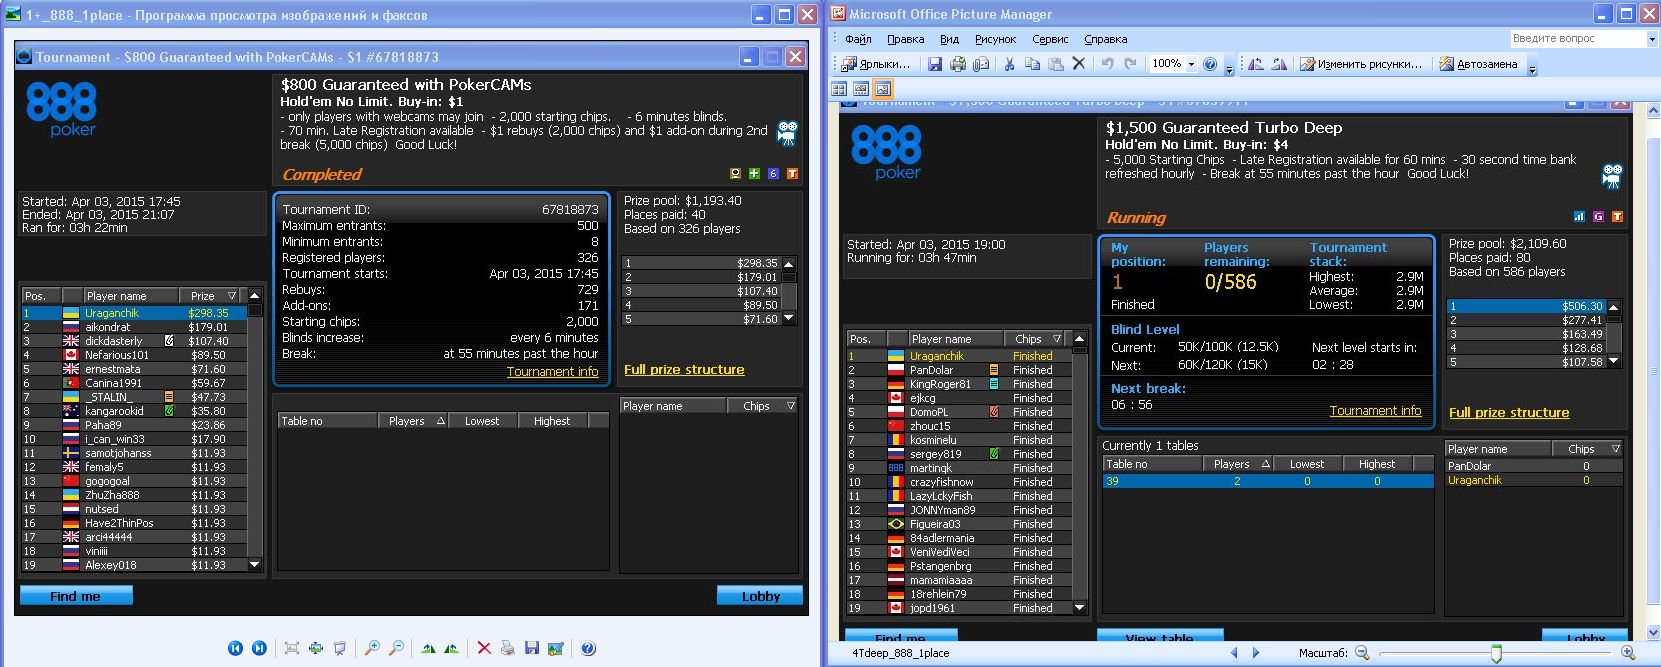The image size is (1661, 667).
Task: Delete picture with Picture Manager X icon
Action: coord(1078,64)
